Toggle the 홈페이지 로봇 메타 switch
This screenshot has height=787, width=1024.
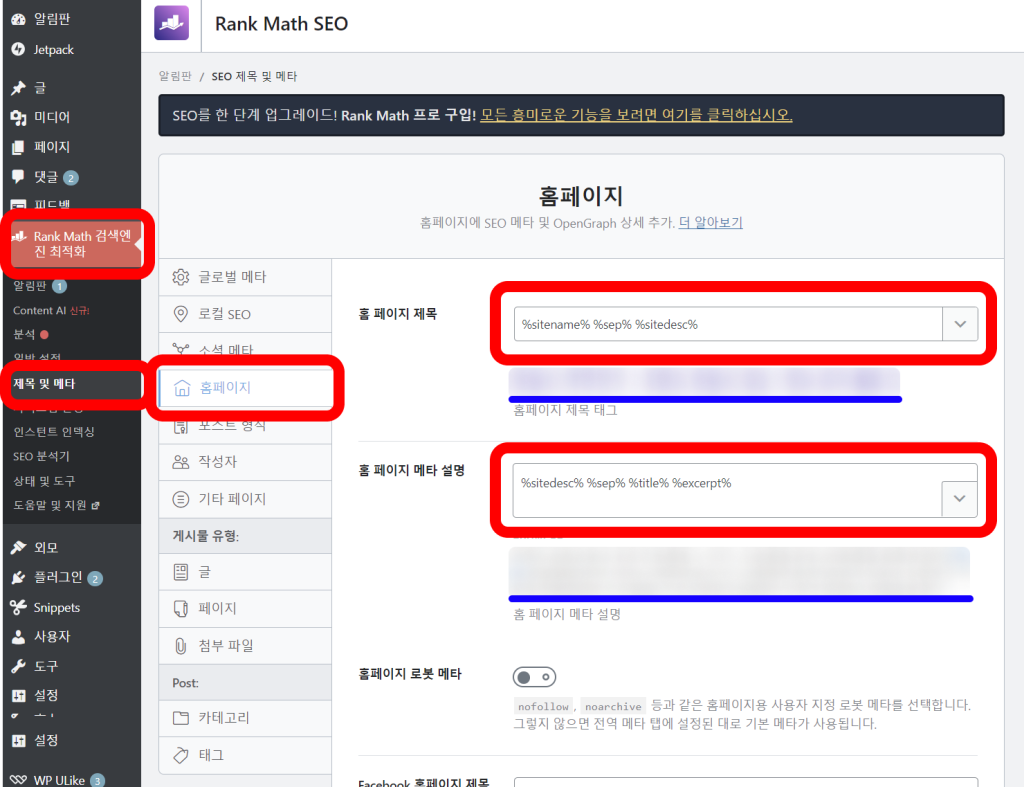pos(534,677)
